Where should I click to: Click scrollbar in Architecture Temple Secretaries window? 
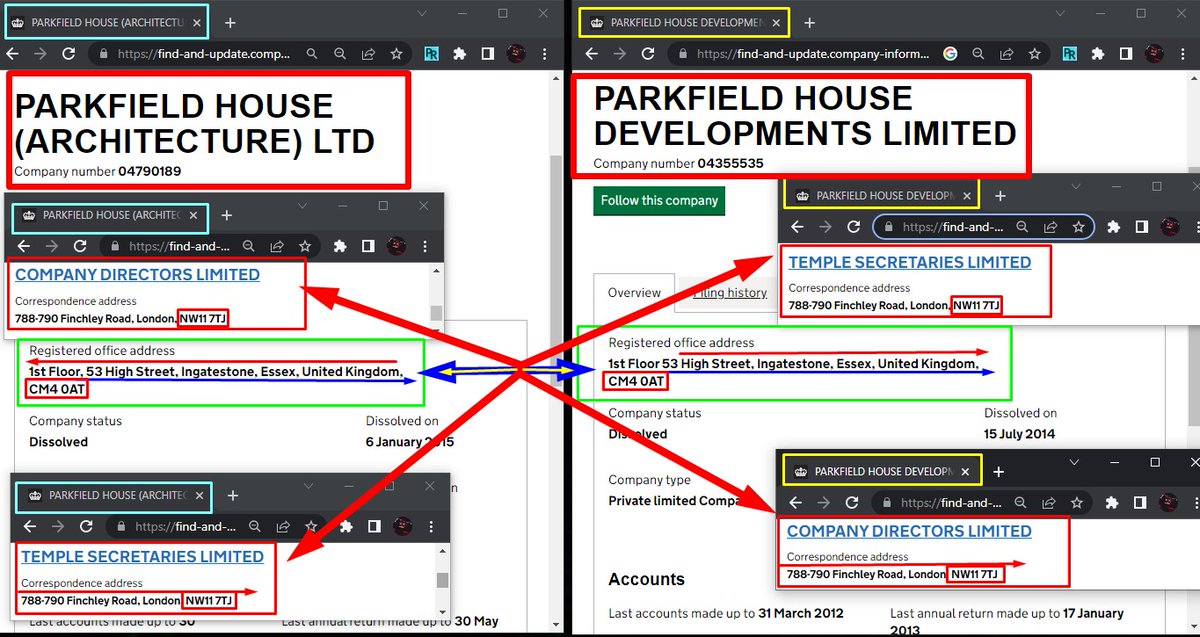coord(442,580)
